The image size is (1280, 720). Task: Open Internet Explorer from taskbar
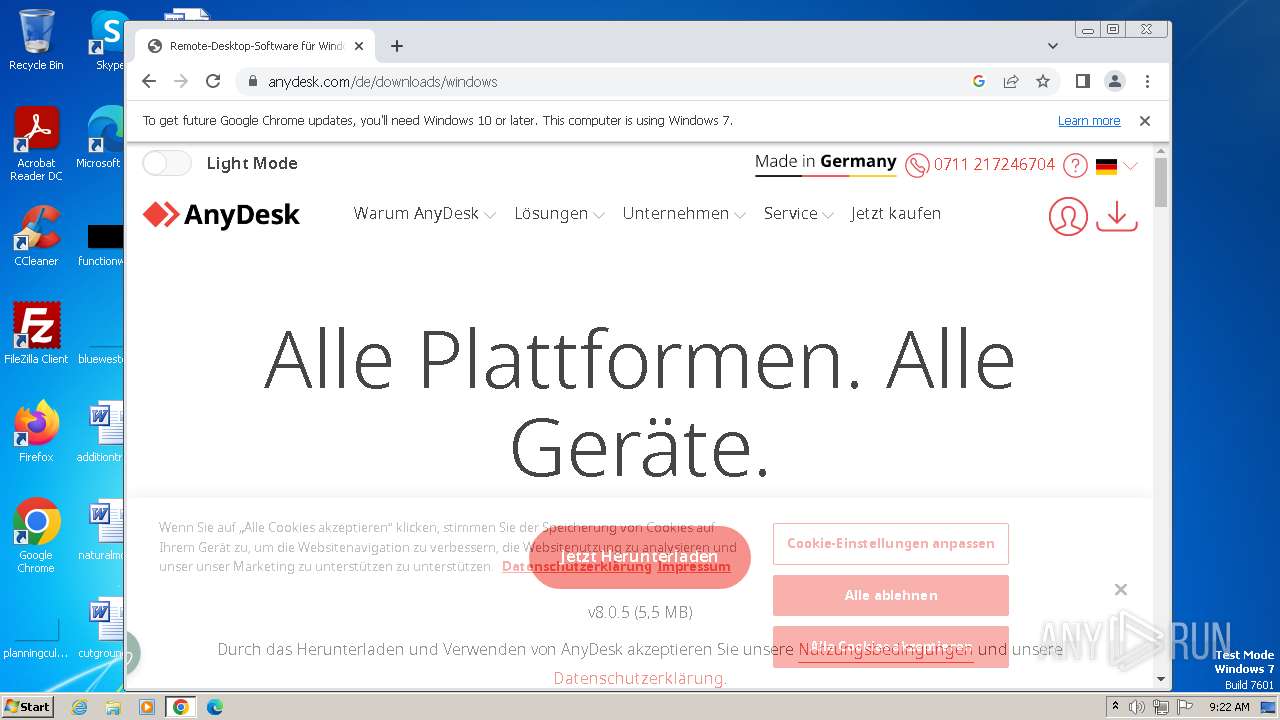click(80, 707)
